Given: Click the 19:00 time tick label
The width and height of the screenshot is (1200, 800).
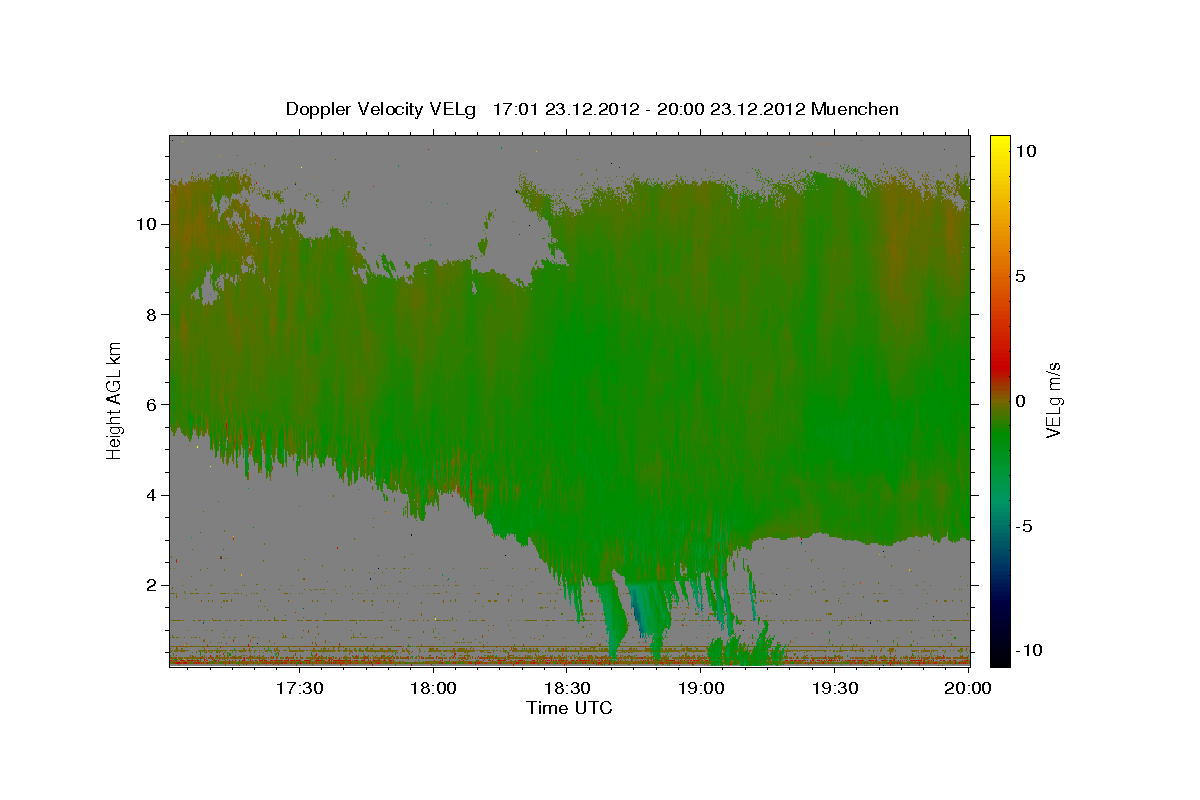Looking at the screenshot, I should click(x=701, y=688).
